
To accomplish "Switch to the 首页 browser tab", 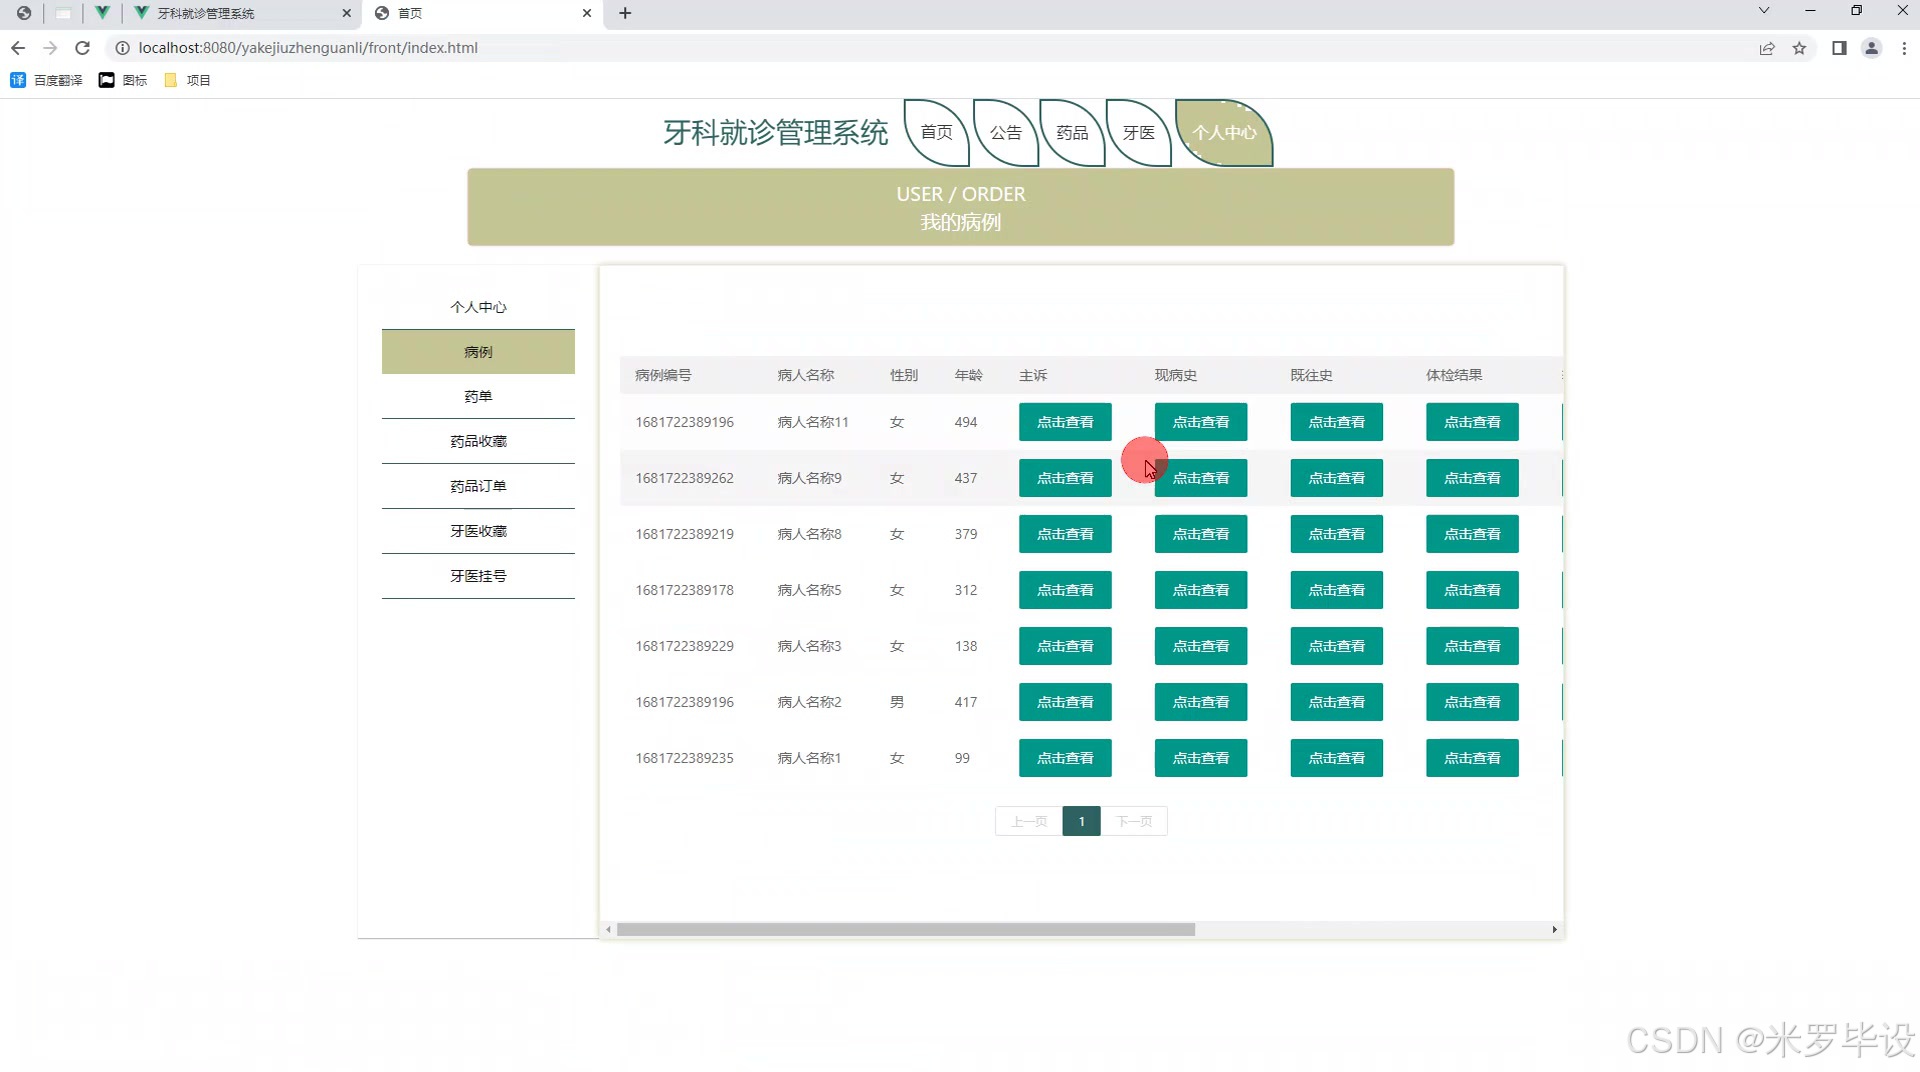I will [x=484, y=13].
